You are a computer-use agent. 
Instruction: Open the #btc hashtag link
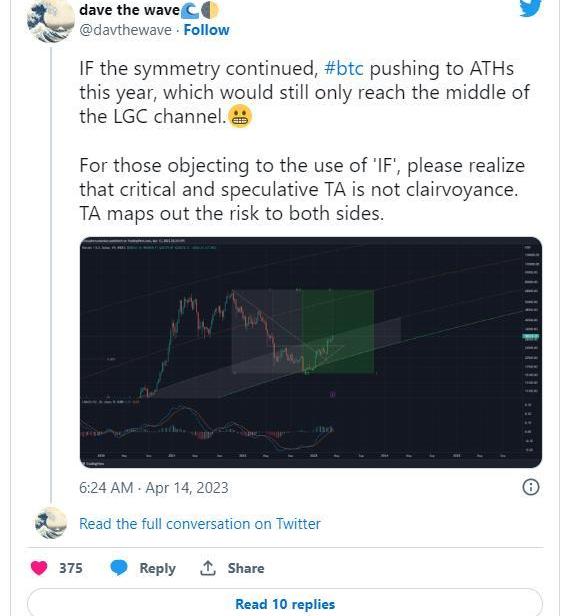click(x=344, y=69)
